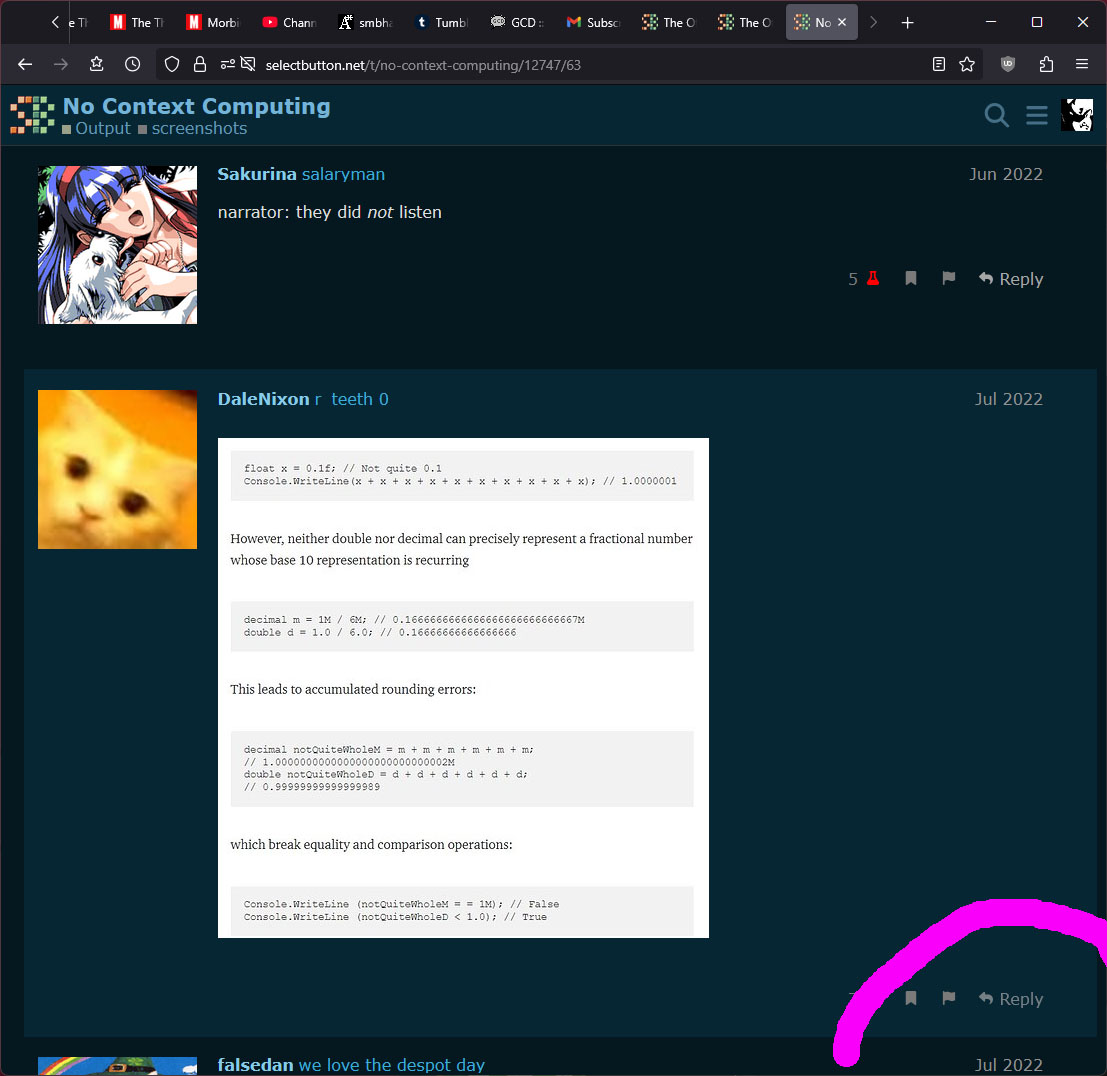Bookmark Sakurina's post

[x=911, y=278]
